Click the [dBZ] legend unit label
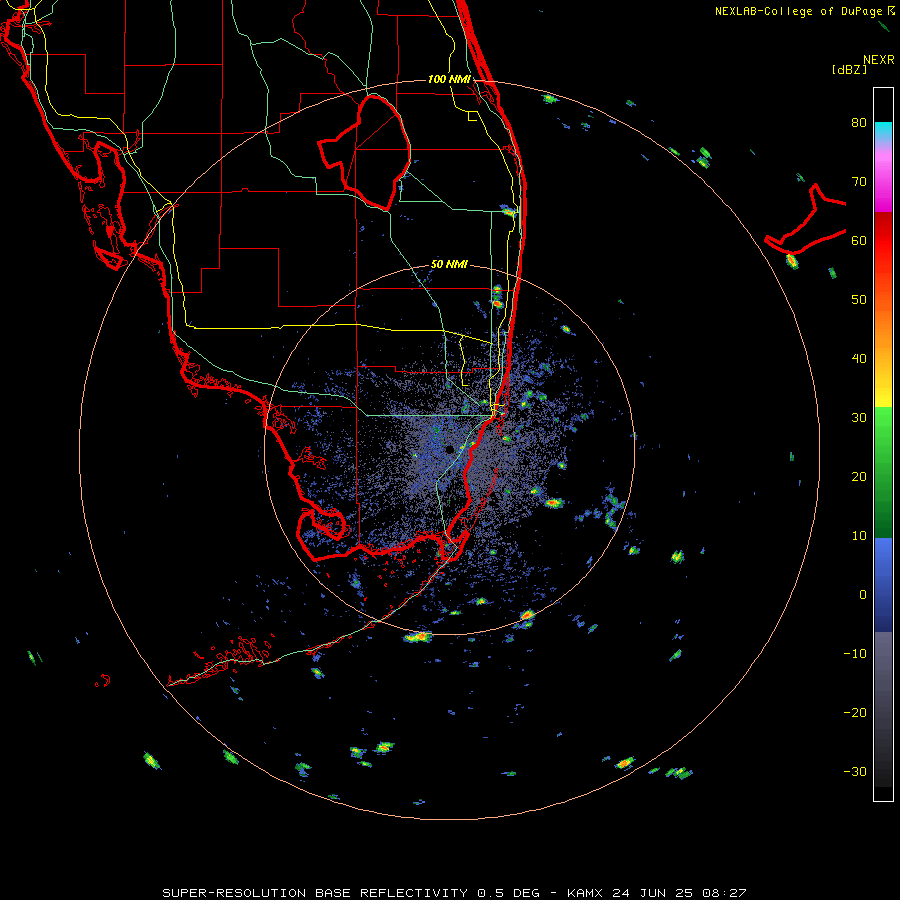Viewport: 900px width, 900px height. point(849,69)
